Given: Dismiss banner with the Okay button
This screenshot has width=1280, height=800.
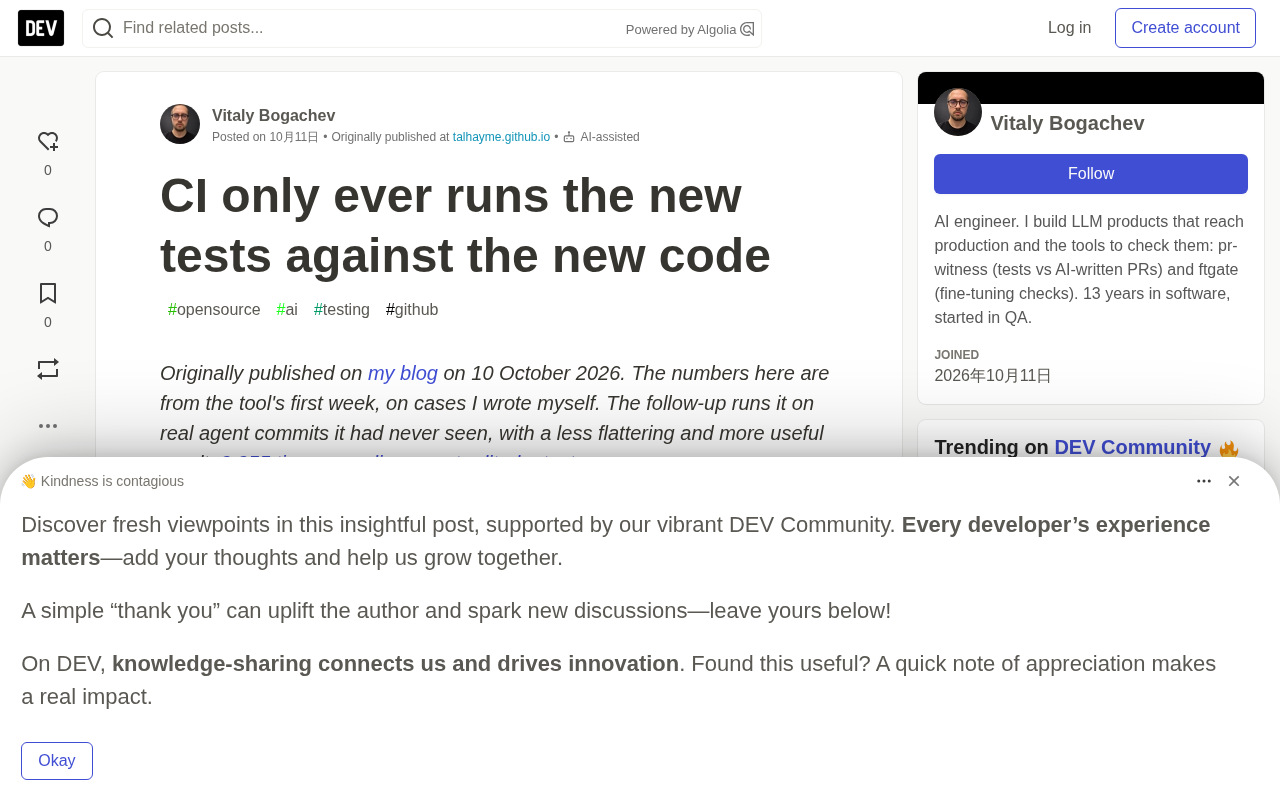Looking at the screenshot, I should pos(57,761).
